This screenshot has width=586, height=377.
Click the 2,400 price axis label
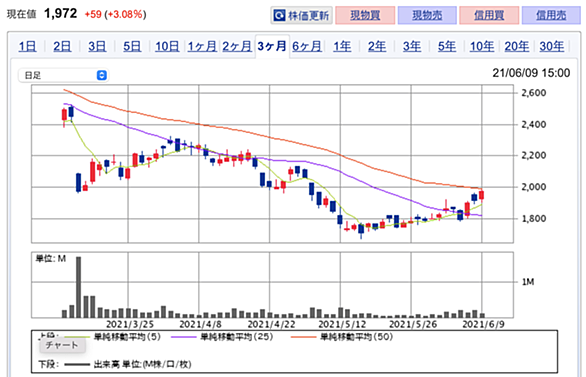[534, 124]
